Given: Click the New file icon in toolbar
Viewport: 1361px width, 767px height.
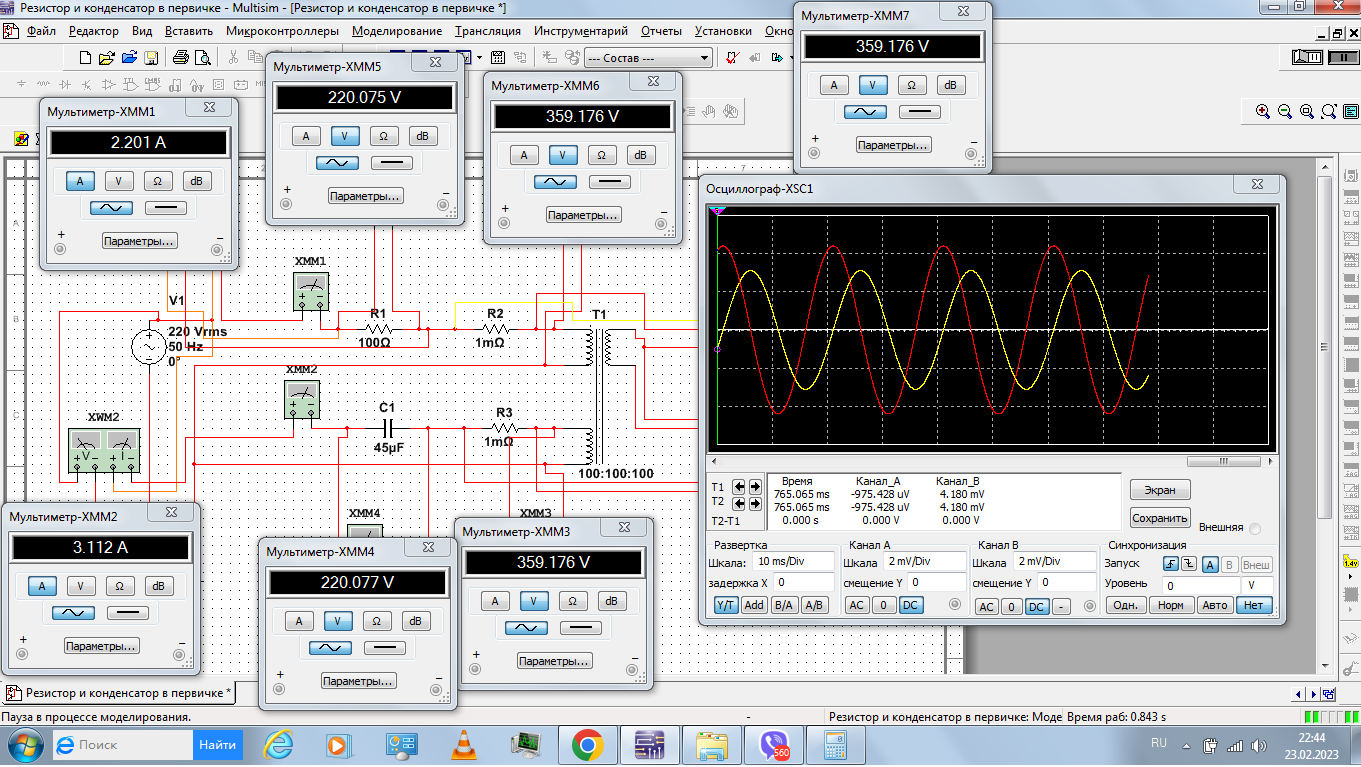Looking at the screenshot, I should tap(86, 57).
